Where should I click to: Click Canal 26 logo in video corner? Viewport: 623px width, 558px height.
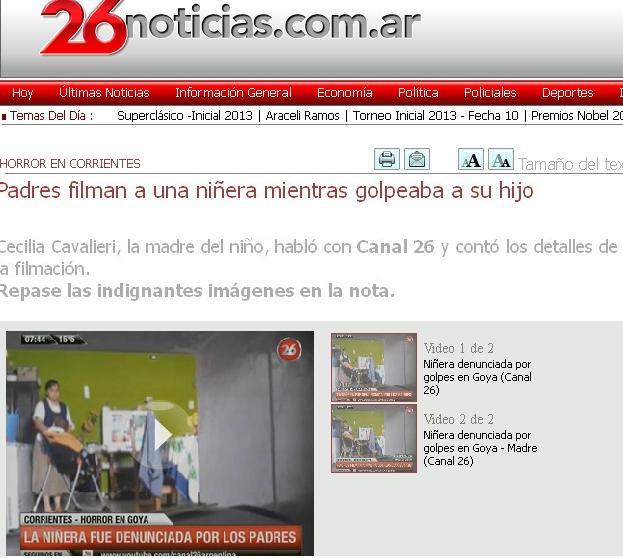pyautogui.click(x=289, y=350)
